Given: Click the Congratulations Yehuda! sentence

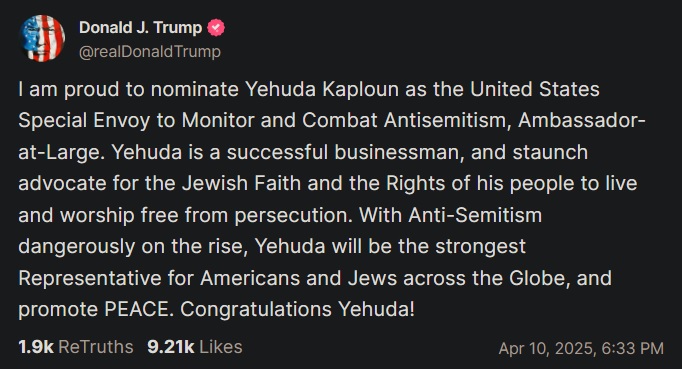Looking at the screenshot, I should (x=298, y=309).
